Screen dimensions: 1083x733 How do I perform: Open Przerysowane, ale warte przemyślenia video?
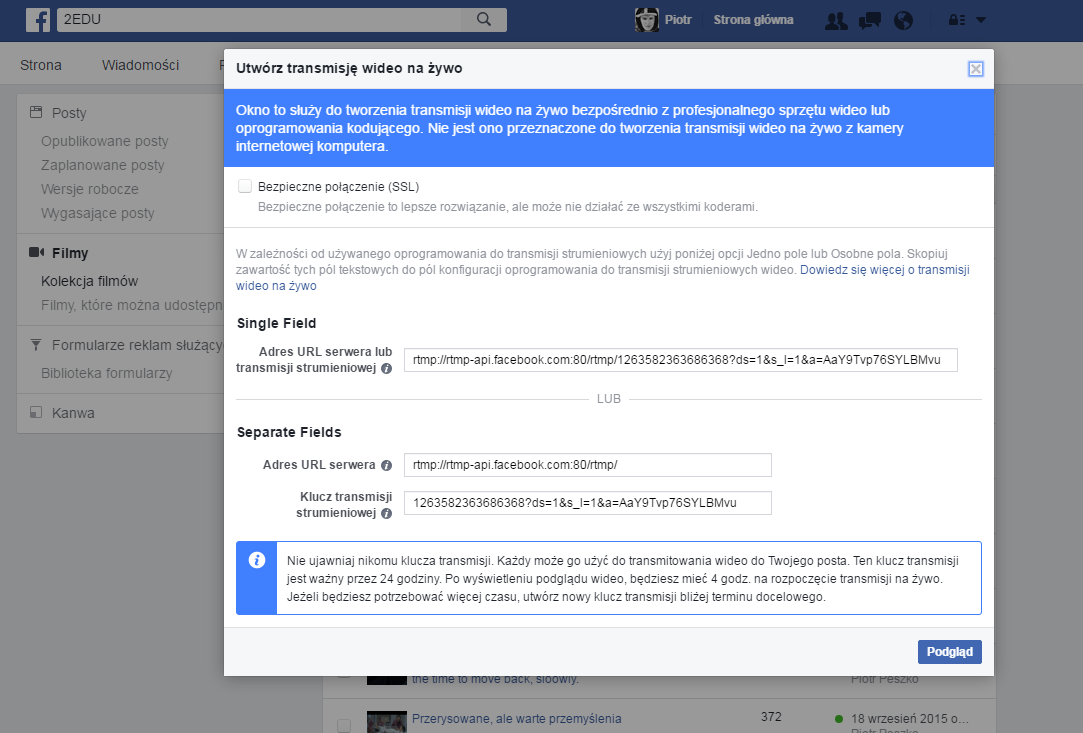[x=517, y=718]
